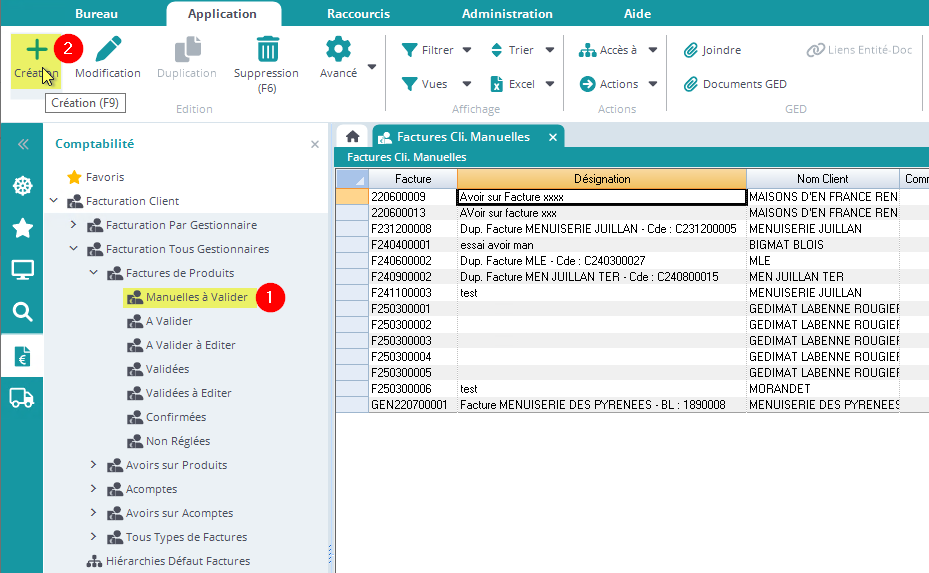The image size is (929, 573).
Task: Expand the Avoirs sur Produits node
Action: (x=93, y=465)
